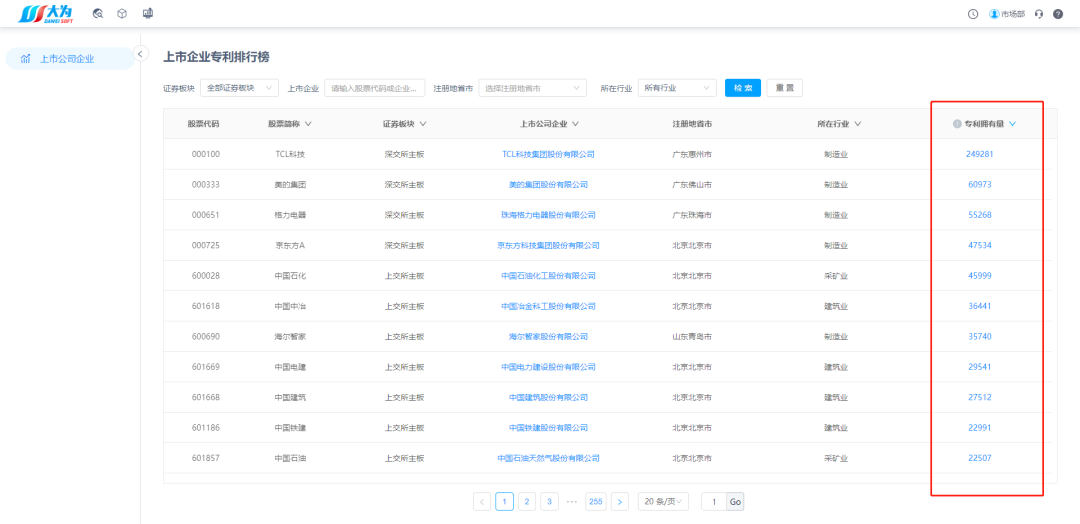Open the customer support headset icon

(x=1039, y=14)
